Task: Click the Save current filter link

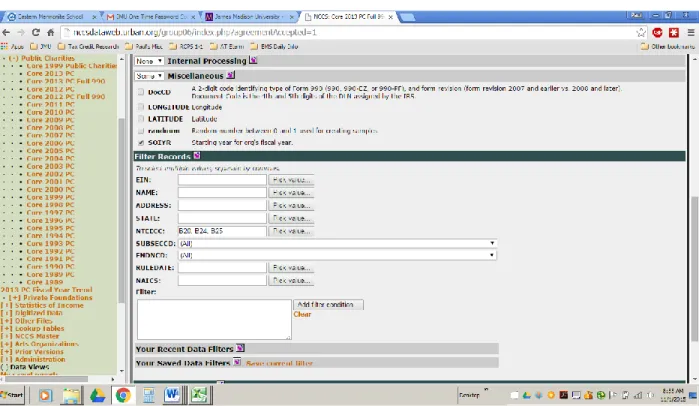Action: (x=279, y=363)
